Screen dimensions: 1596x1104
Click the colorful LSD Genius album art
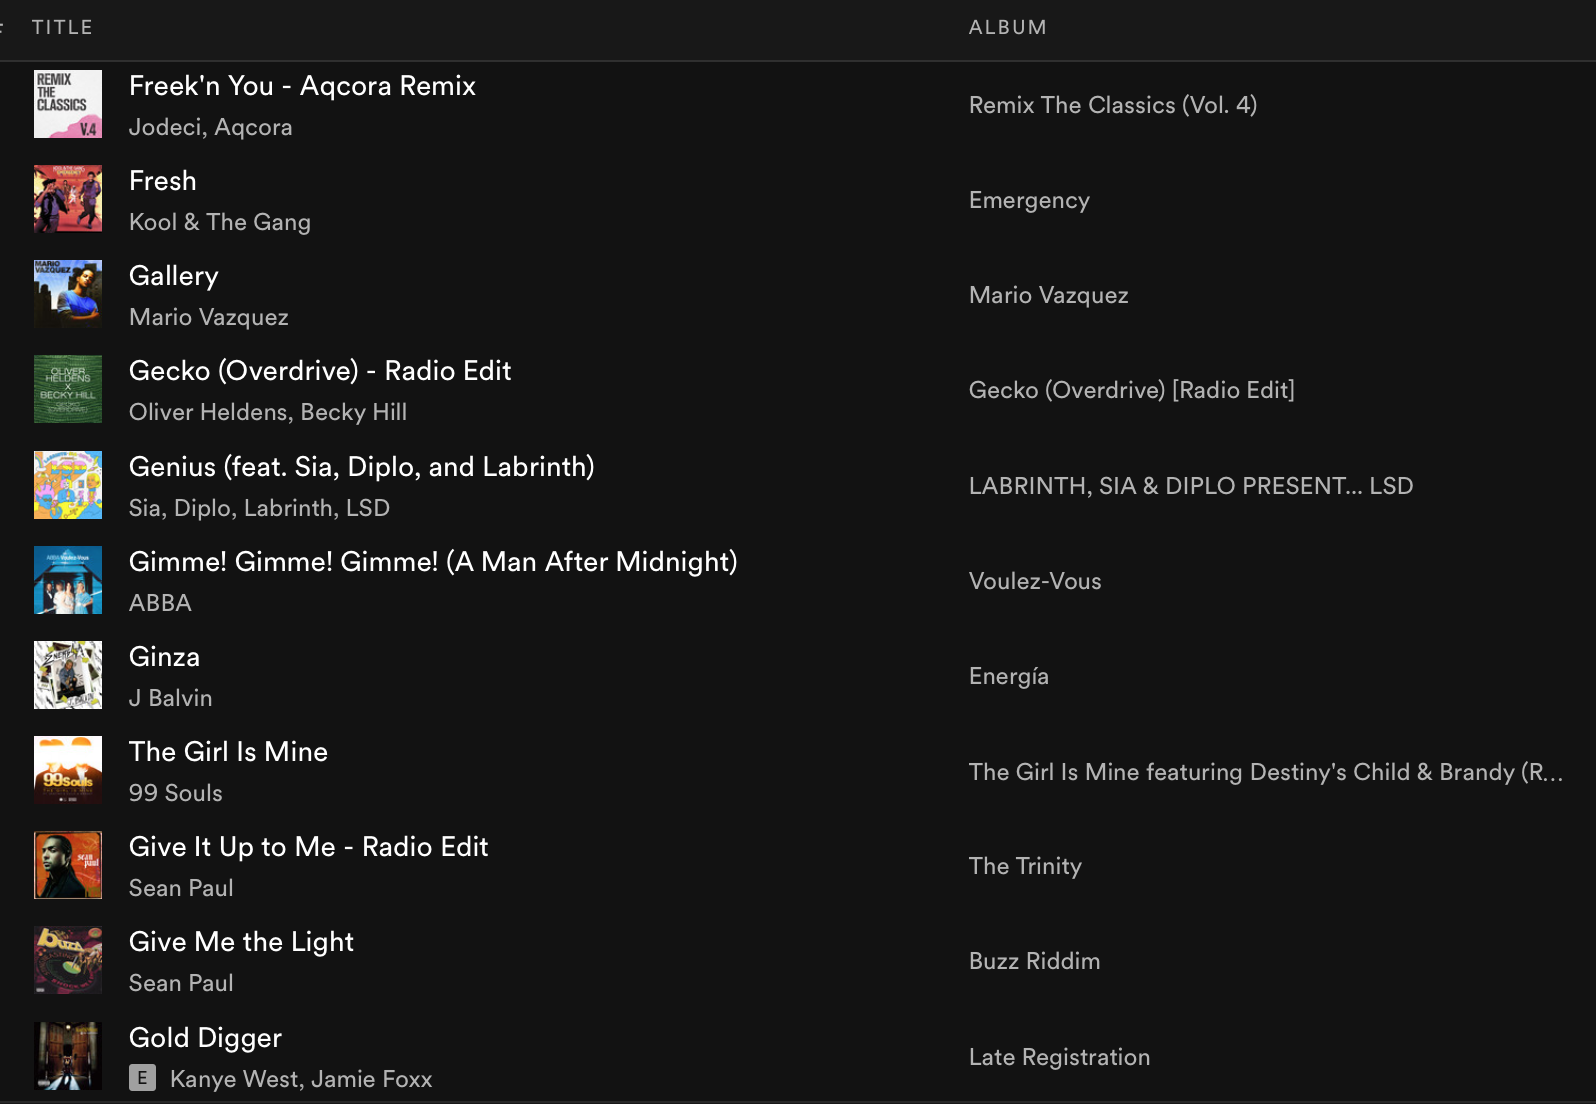(68, 485)
